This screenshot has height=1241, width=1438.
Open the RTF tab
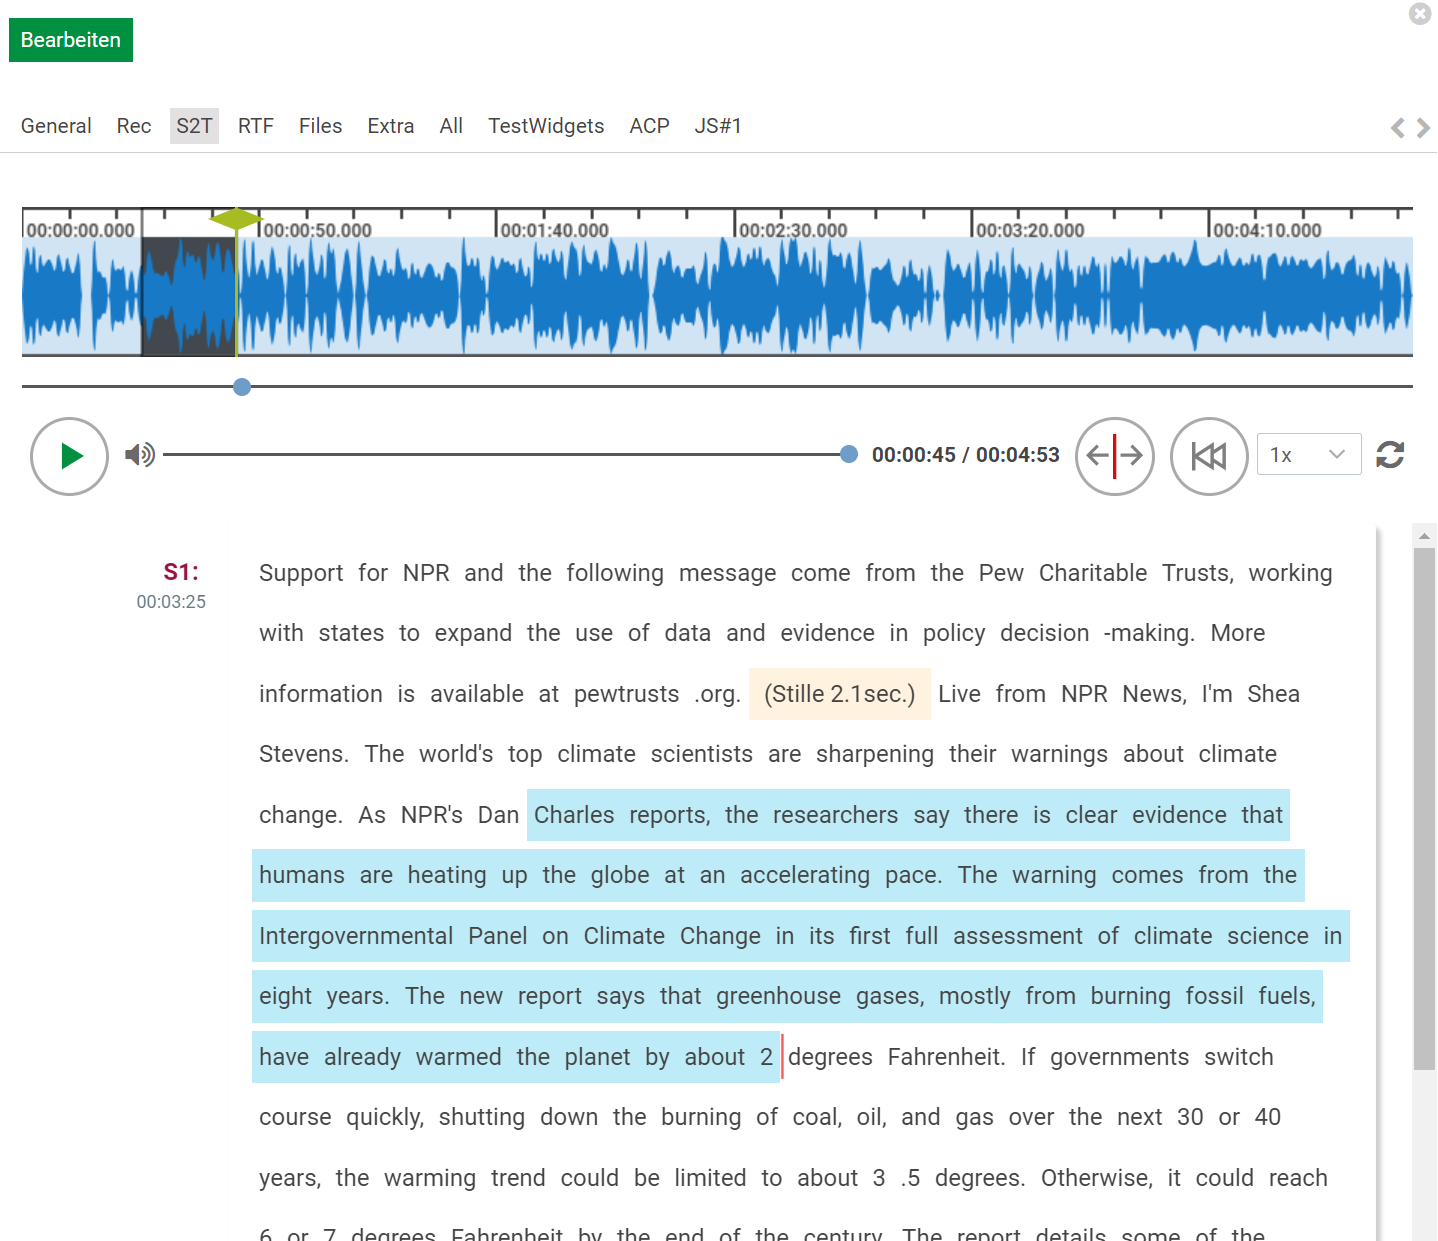pos(255,126)
